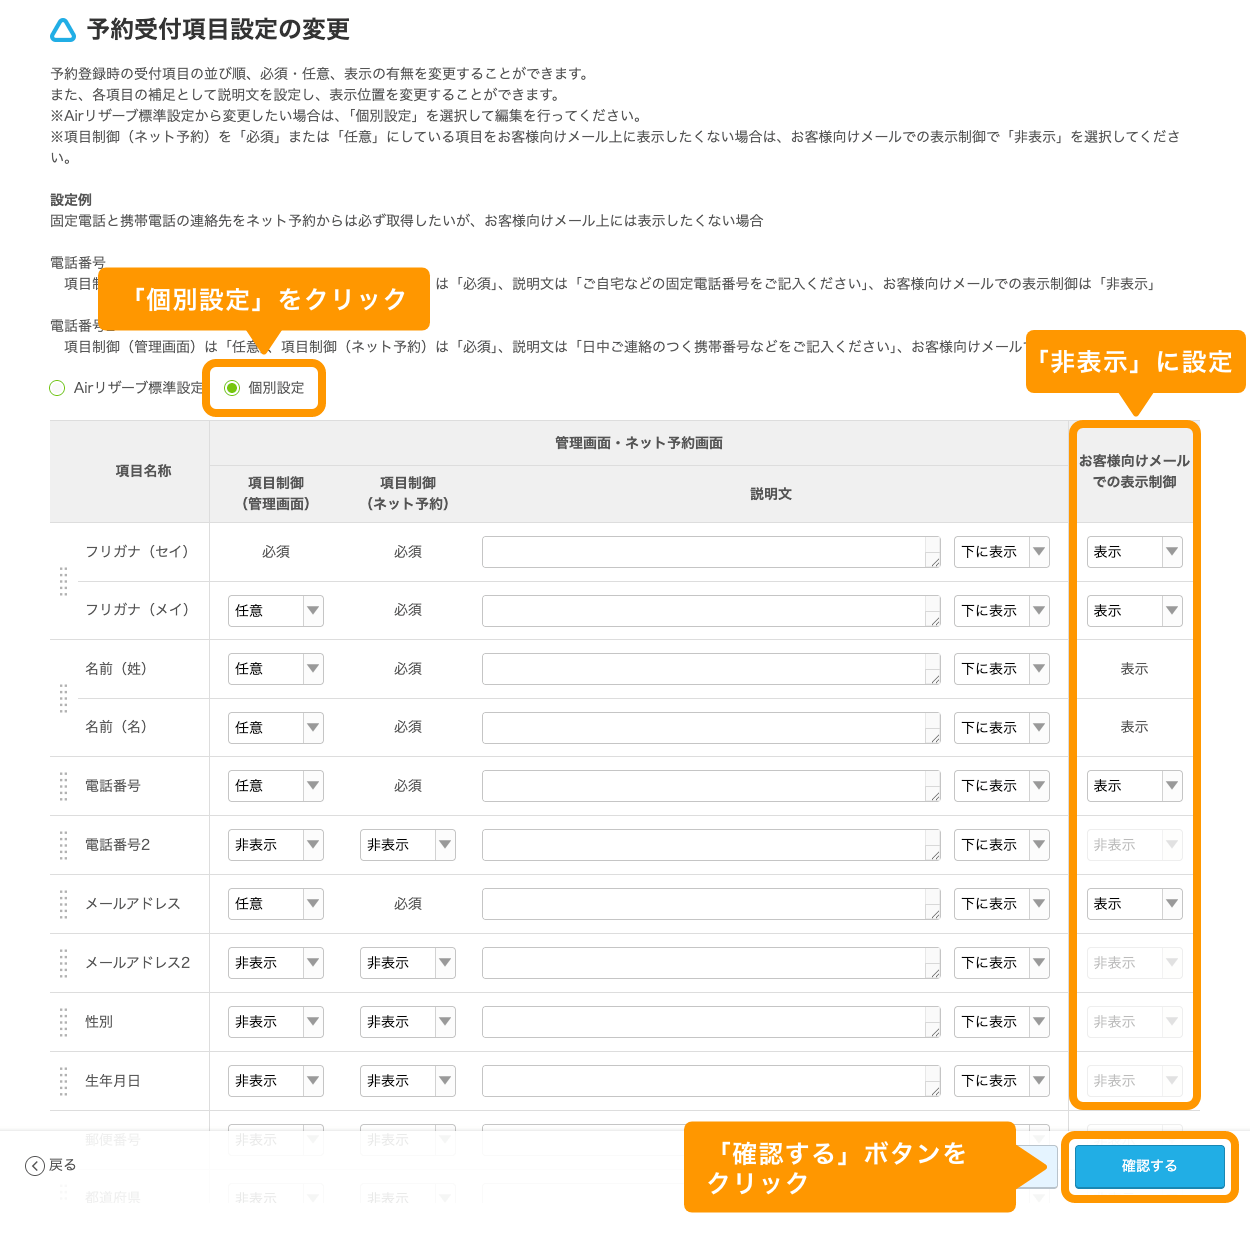Viewport: 1250px width, 1234px height.
Task: Click the drag handle for 生年月日 row
Action: coord(63,1081)
